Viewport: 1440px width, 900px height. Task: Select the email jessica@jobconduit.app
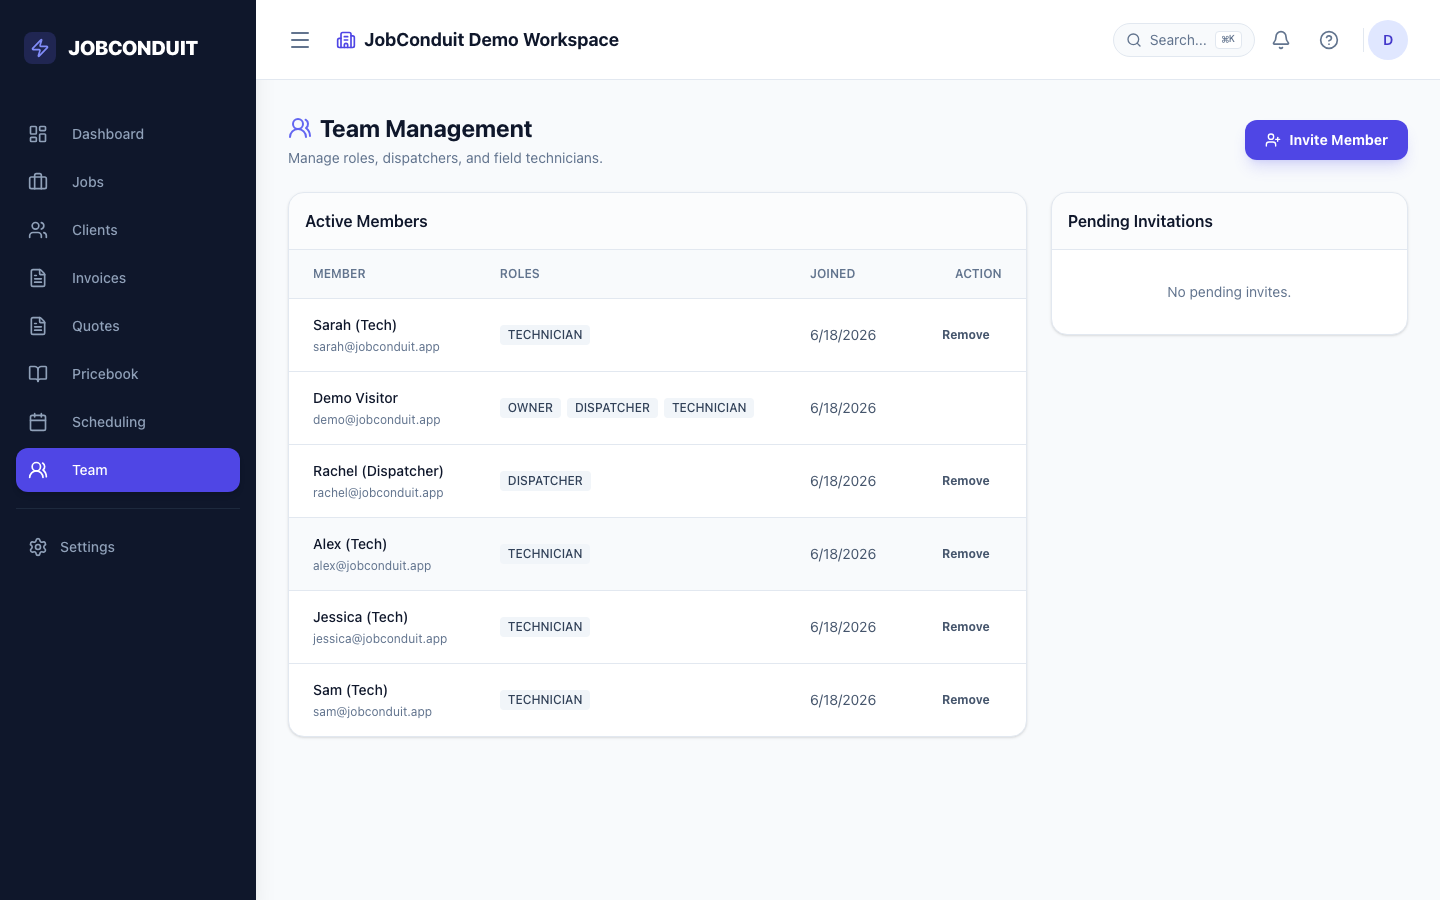click(380, 639)
